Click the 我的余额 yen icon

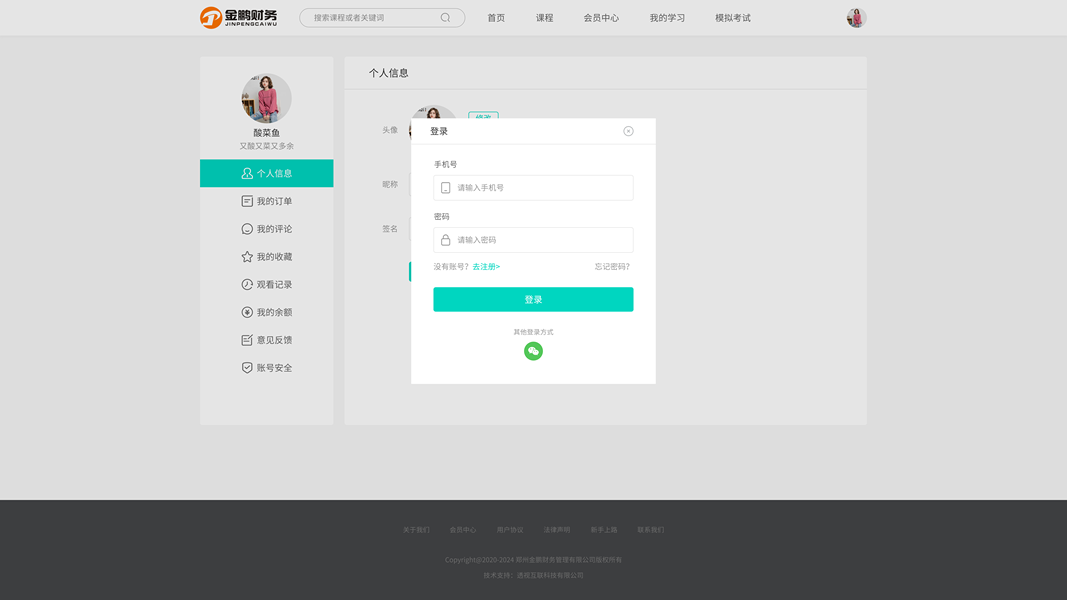tap(247, 312)
